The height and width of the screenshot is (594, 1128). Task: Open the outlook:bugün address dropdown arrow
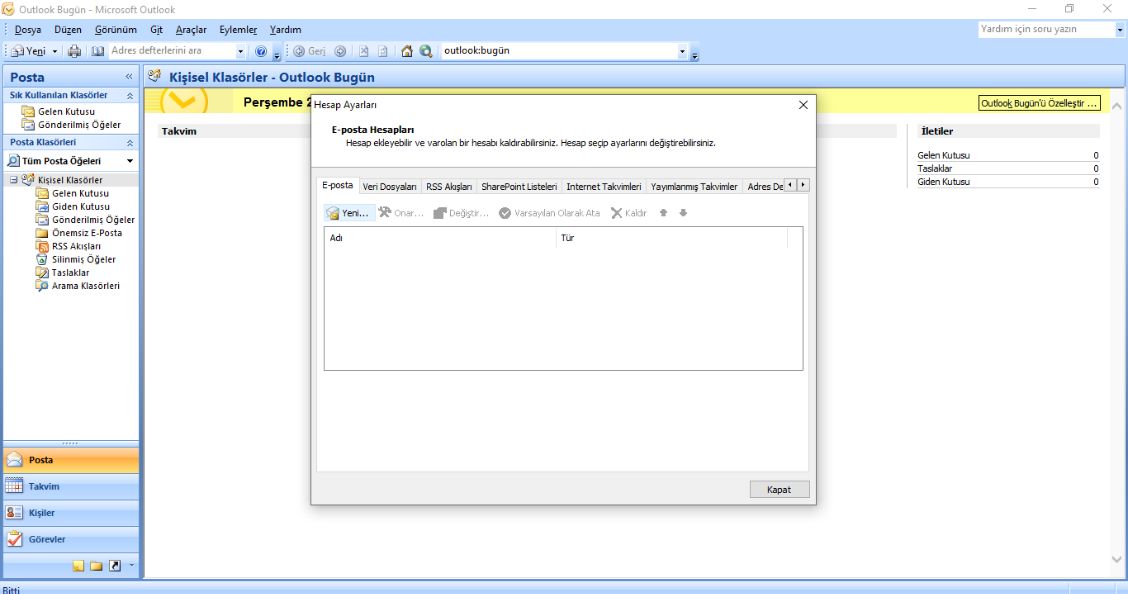tap(682, 51)
